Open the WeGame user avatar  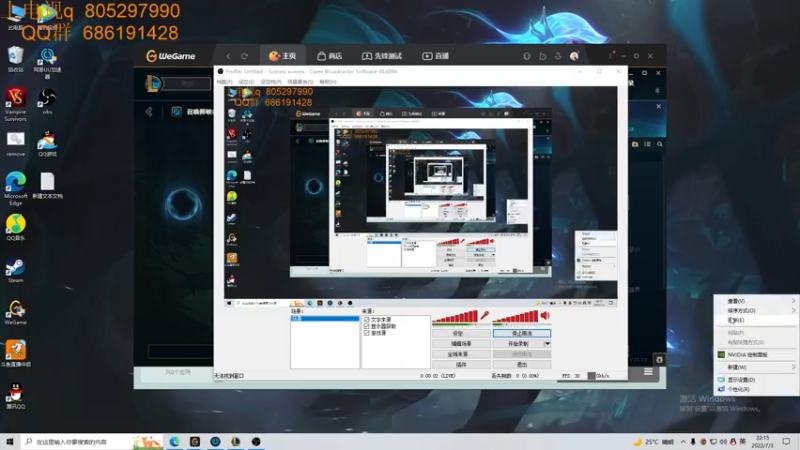point(574,56)
